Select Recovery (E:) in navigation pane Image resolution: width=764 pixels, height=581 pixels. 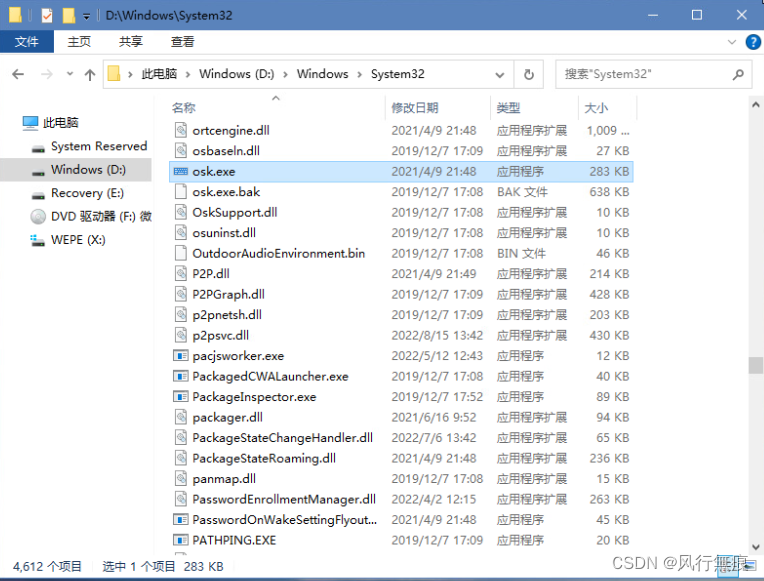[x=87, y=193]
